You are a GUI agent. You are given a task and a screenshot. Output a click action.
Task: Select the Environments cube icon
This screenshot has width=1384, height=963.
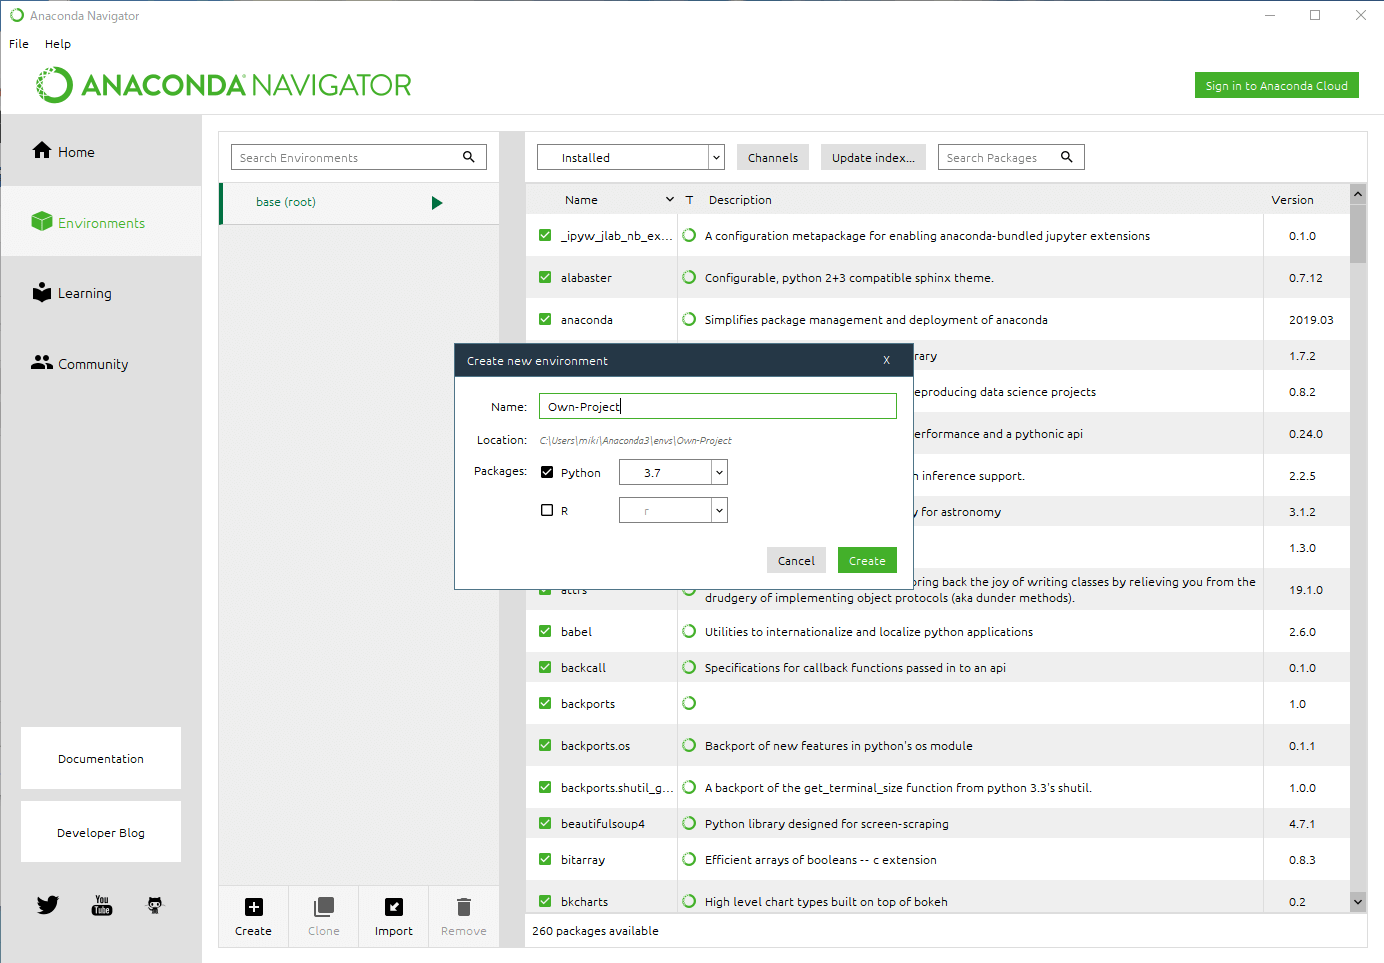[42, 221]
